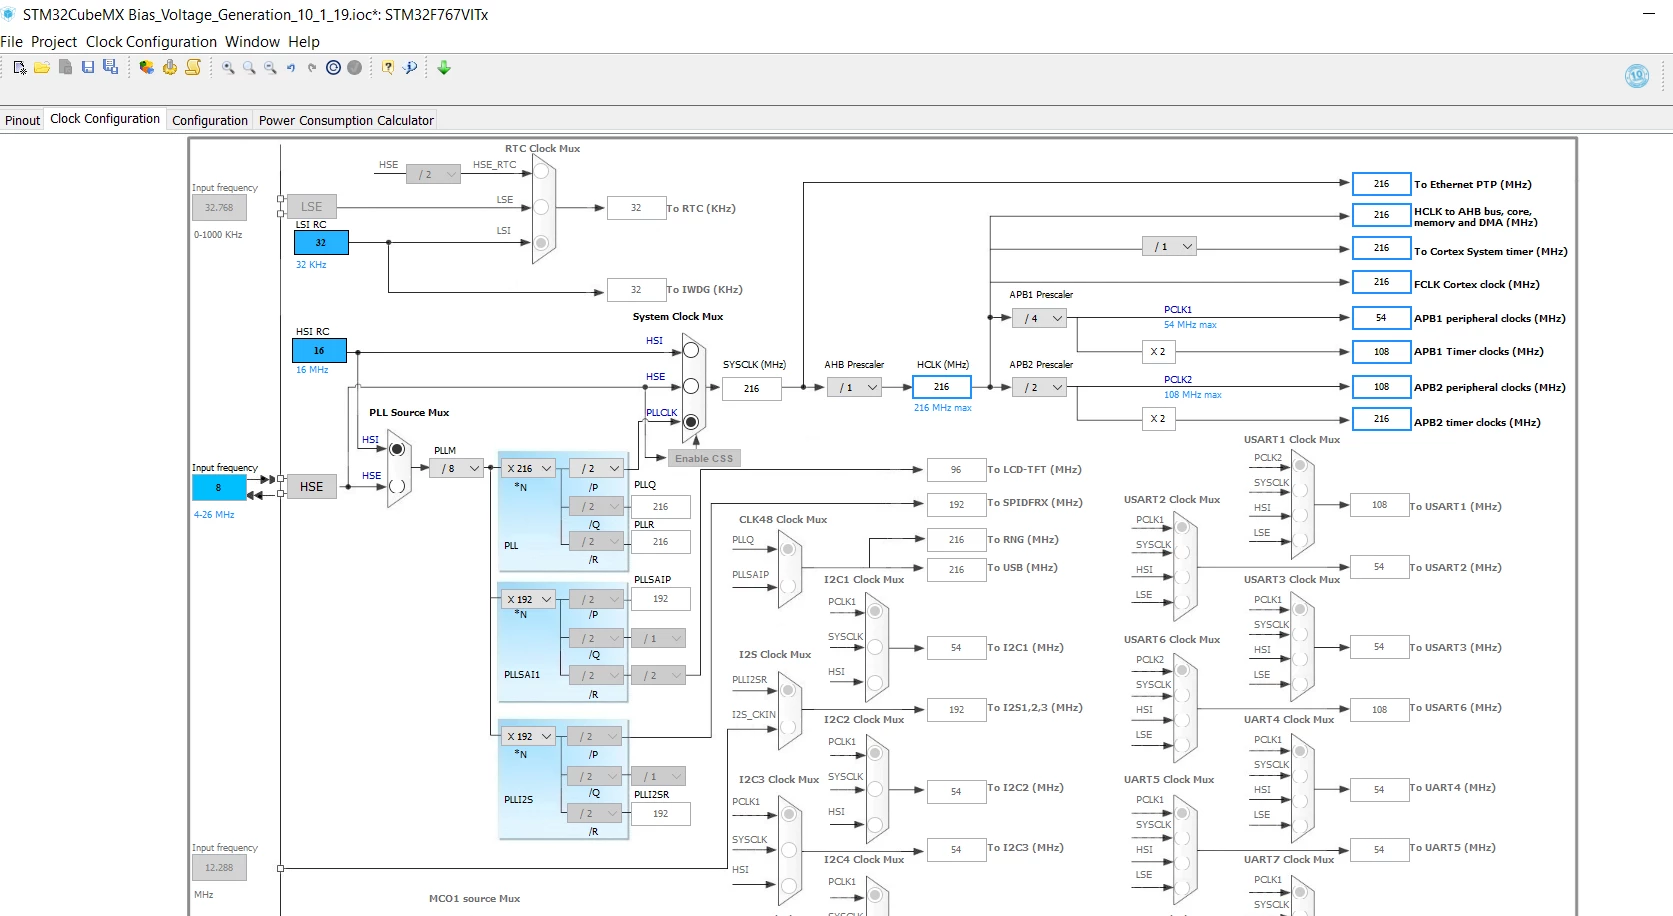Click the About info bubble icon

pos(411,67)
